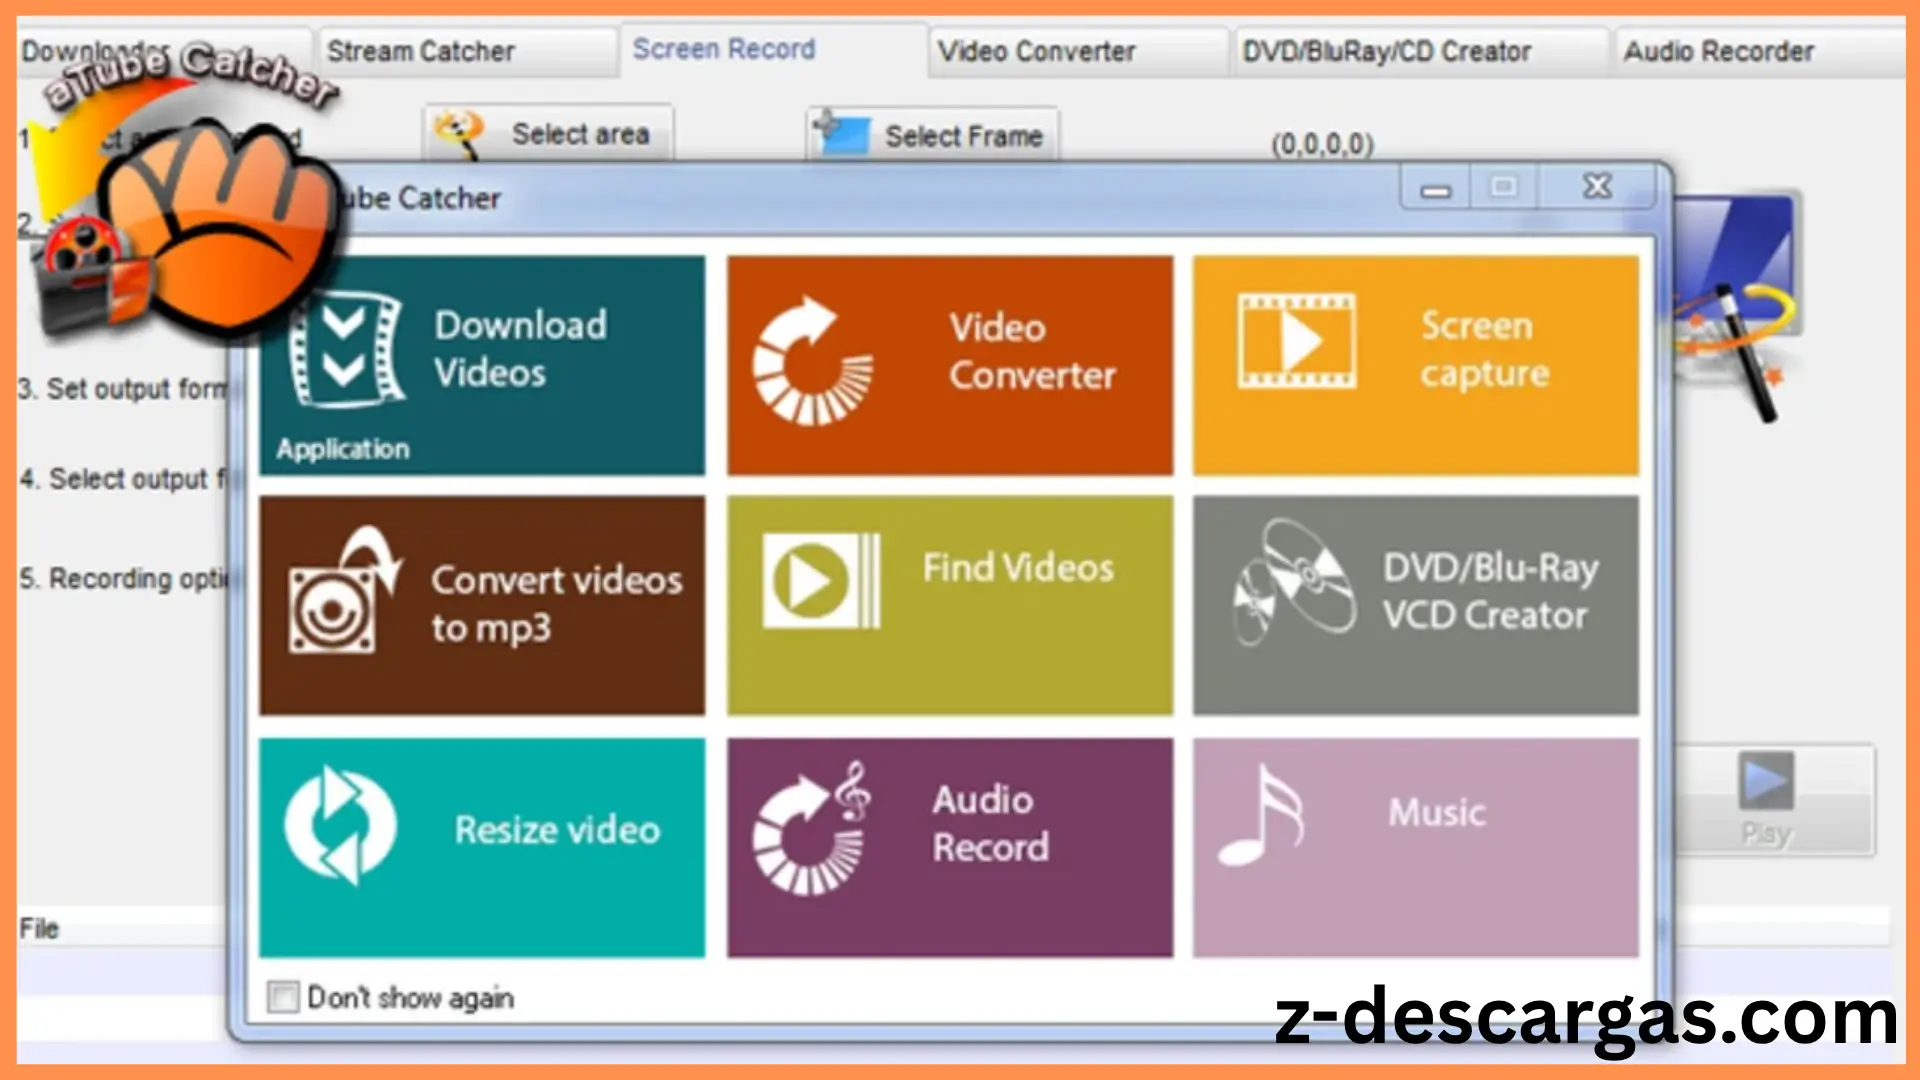
Task: Click the (0,0,0,0) coordinates text
Action: click(1322, 144)
